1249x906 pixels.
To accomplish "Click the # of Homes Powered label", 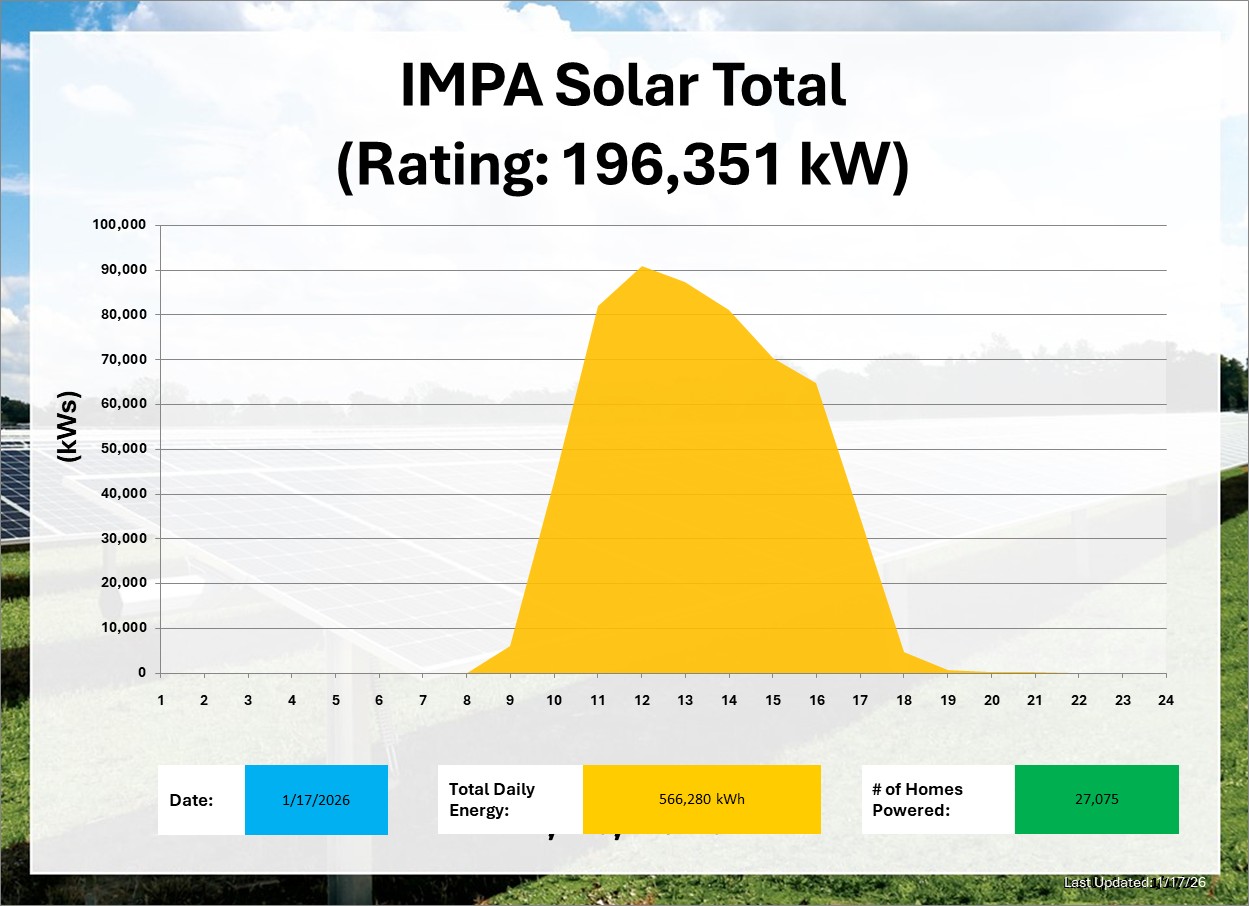I will 917,800.
